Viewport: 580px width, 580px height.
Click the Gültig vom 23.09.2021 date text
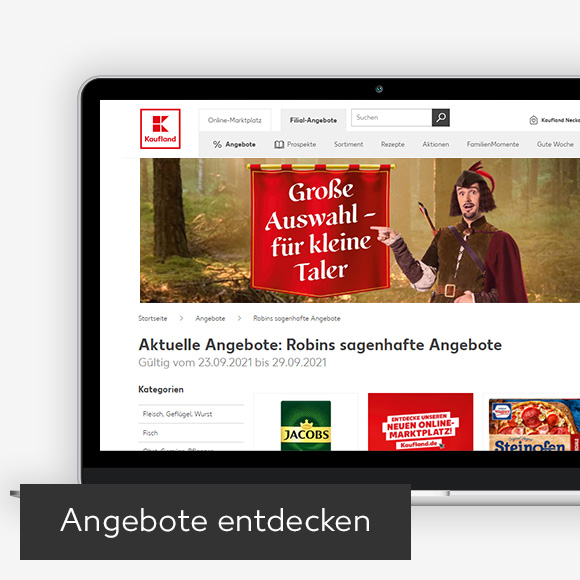pos(232,362)
